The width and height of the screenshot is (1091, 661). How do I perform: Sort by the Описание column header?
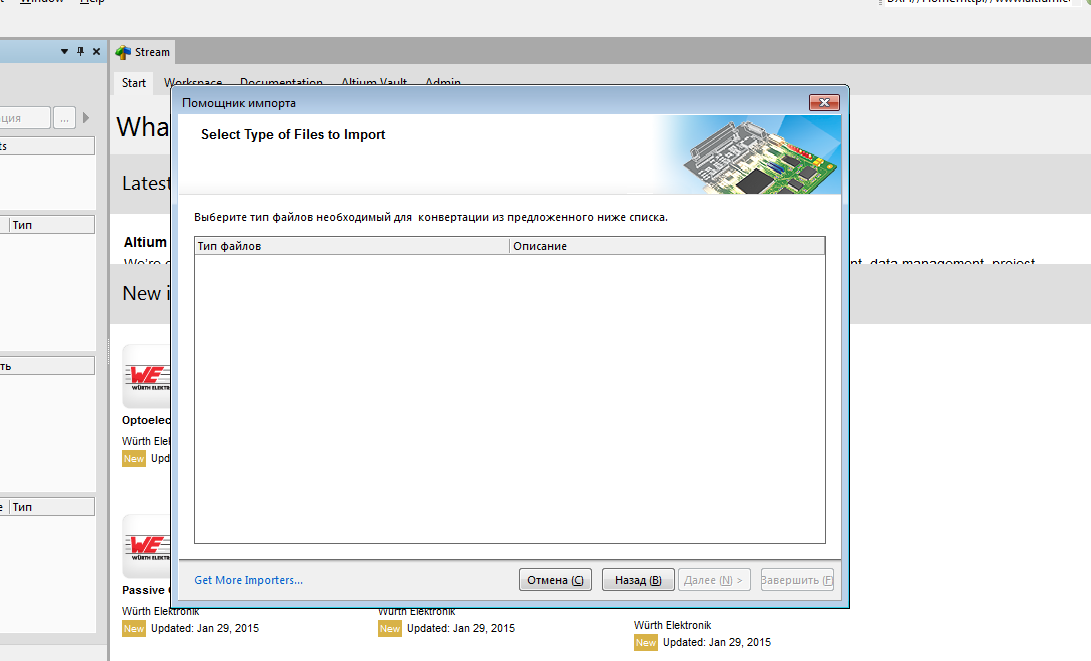coord(666,246)
